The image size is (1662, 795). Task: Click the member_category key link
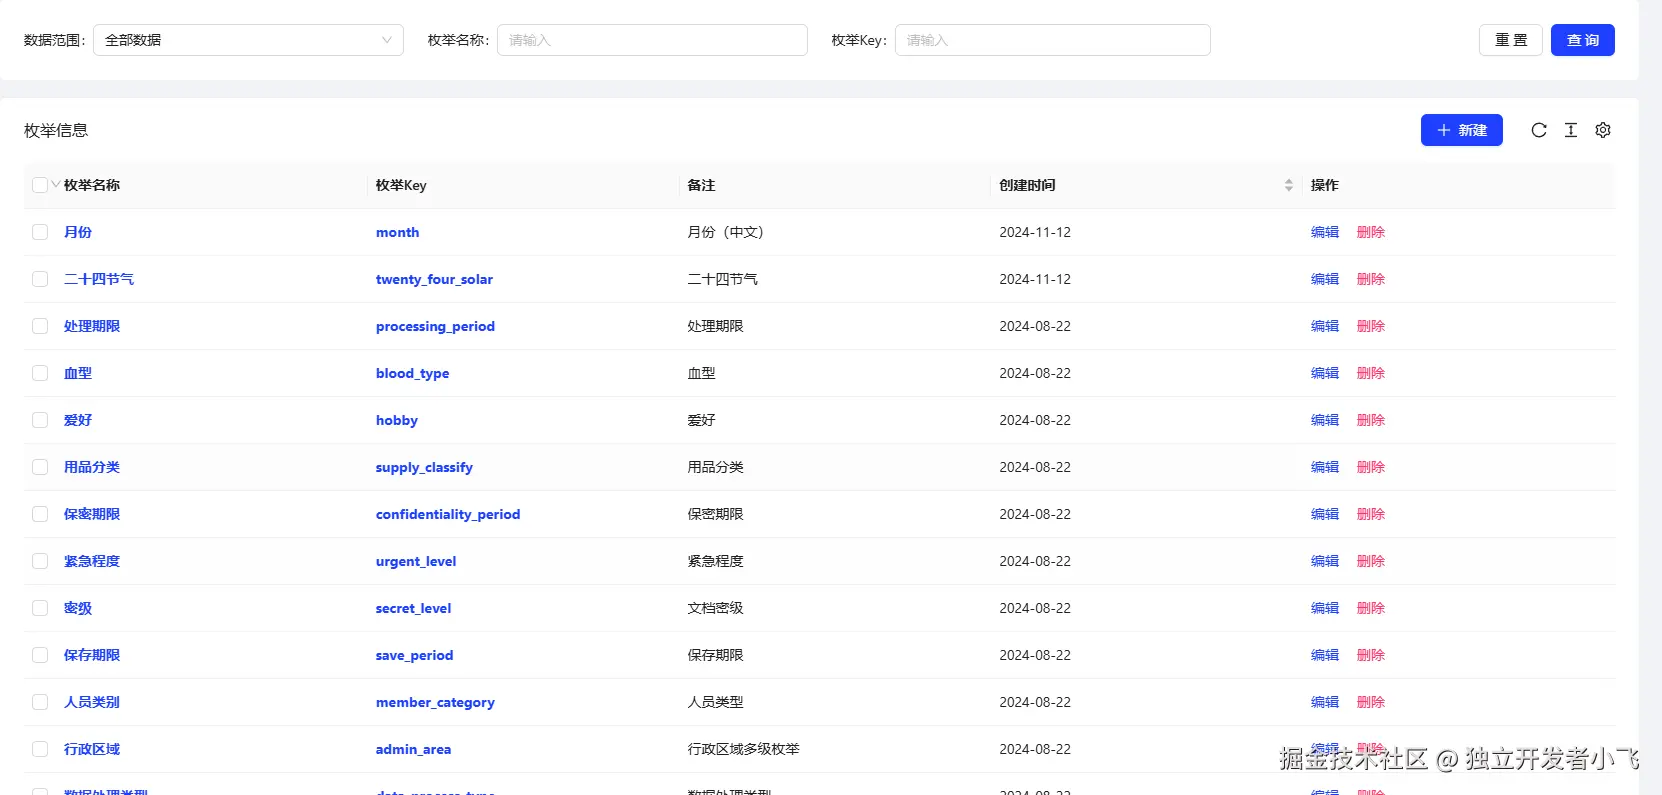[x=435, y=702]
